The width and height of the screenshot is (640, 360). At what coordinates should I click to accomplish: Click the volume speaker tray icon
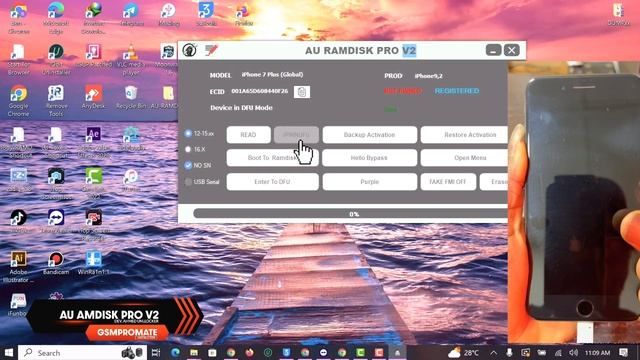pyautogui.click(x=573, y=353)
